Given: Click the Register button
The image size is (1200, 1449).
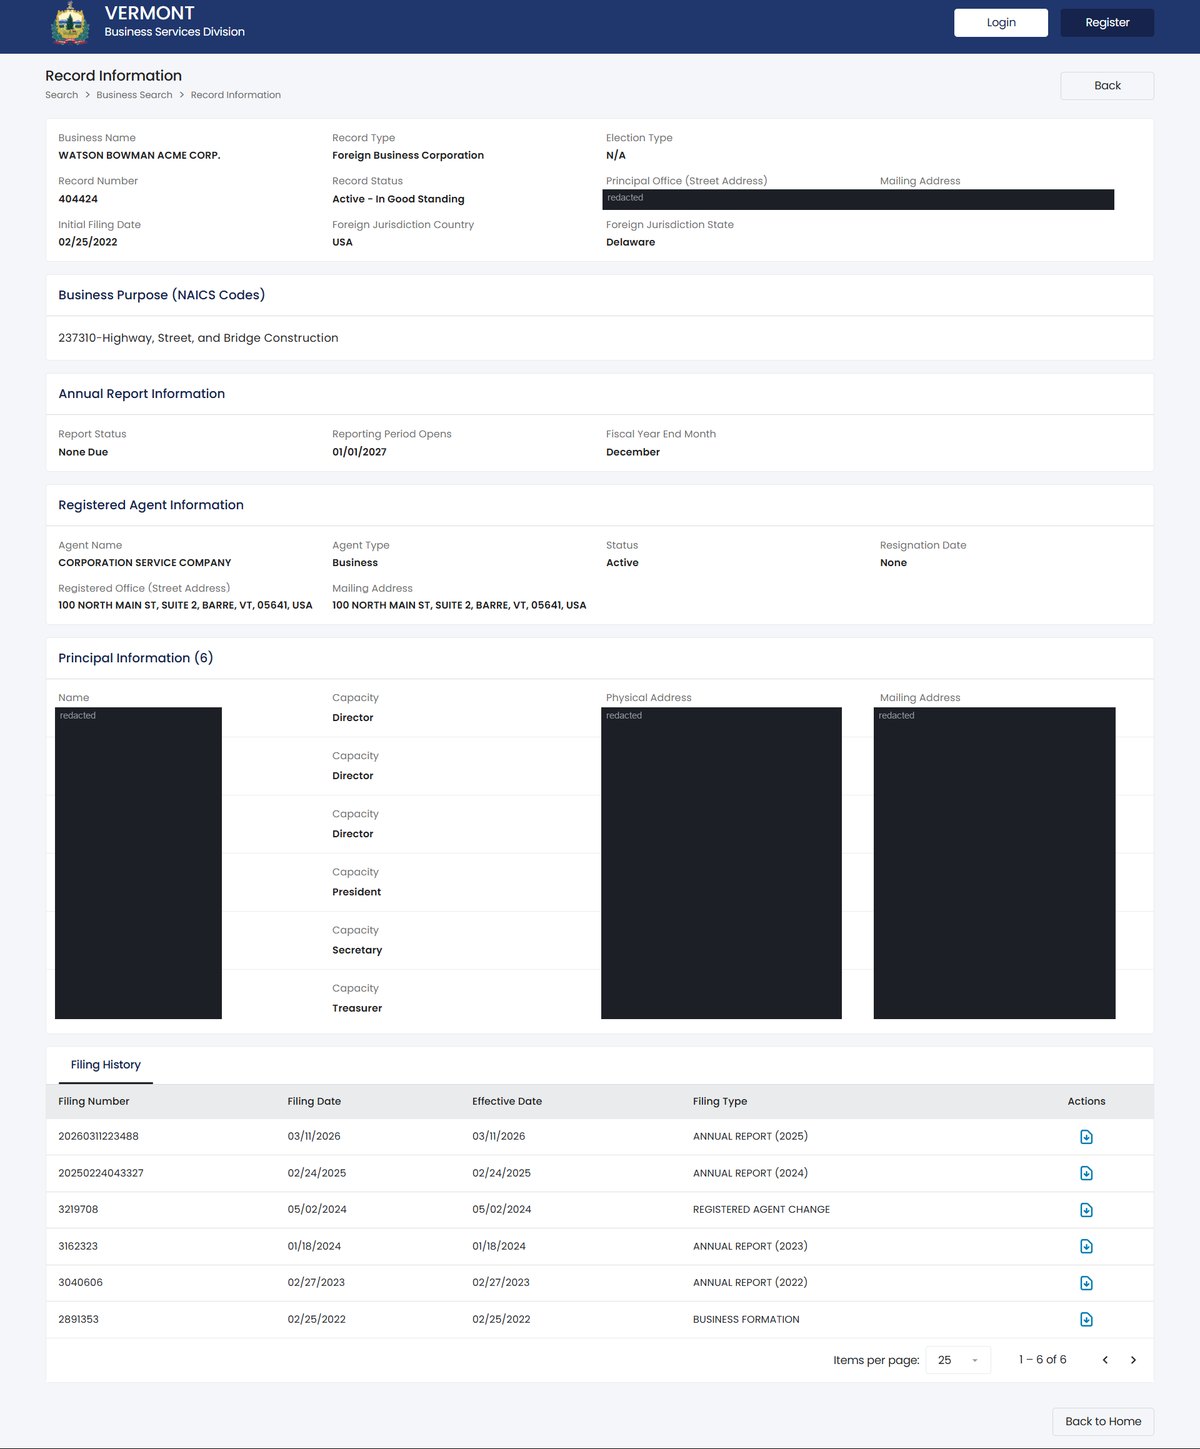Looking at the screenshot, I should (1107, 22).
